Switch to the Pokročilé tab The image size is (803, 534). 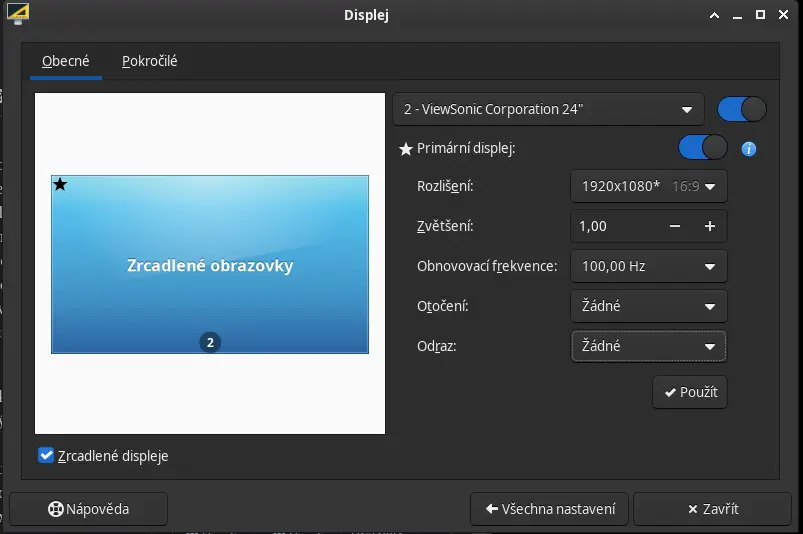(150, 61)
